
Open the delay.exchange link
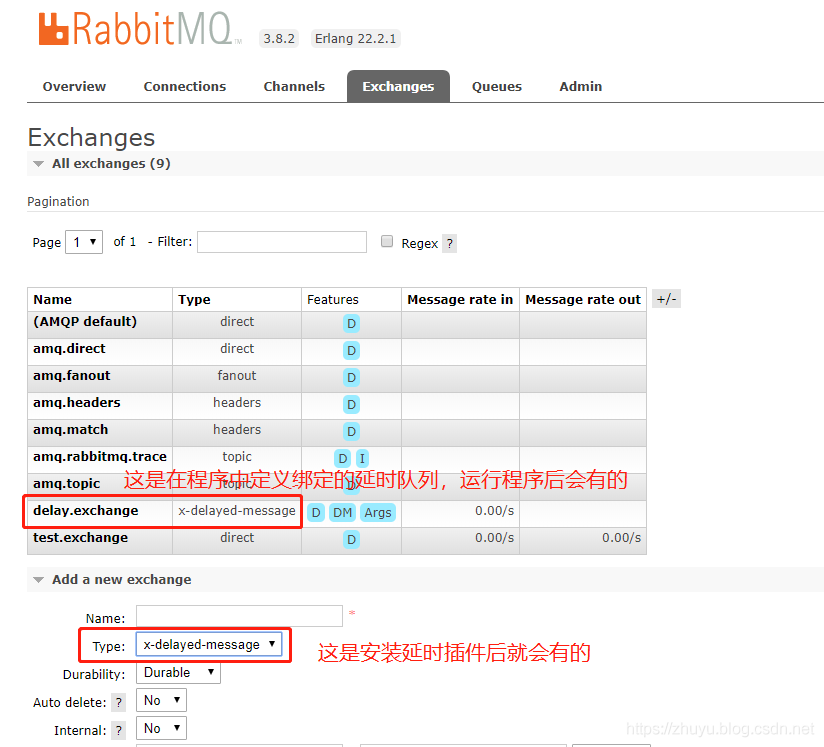86,511
